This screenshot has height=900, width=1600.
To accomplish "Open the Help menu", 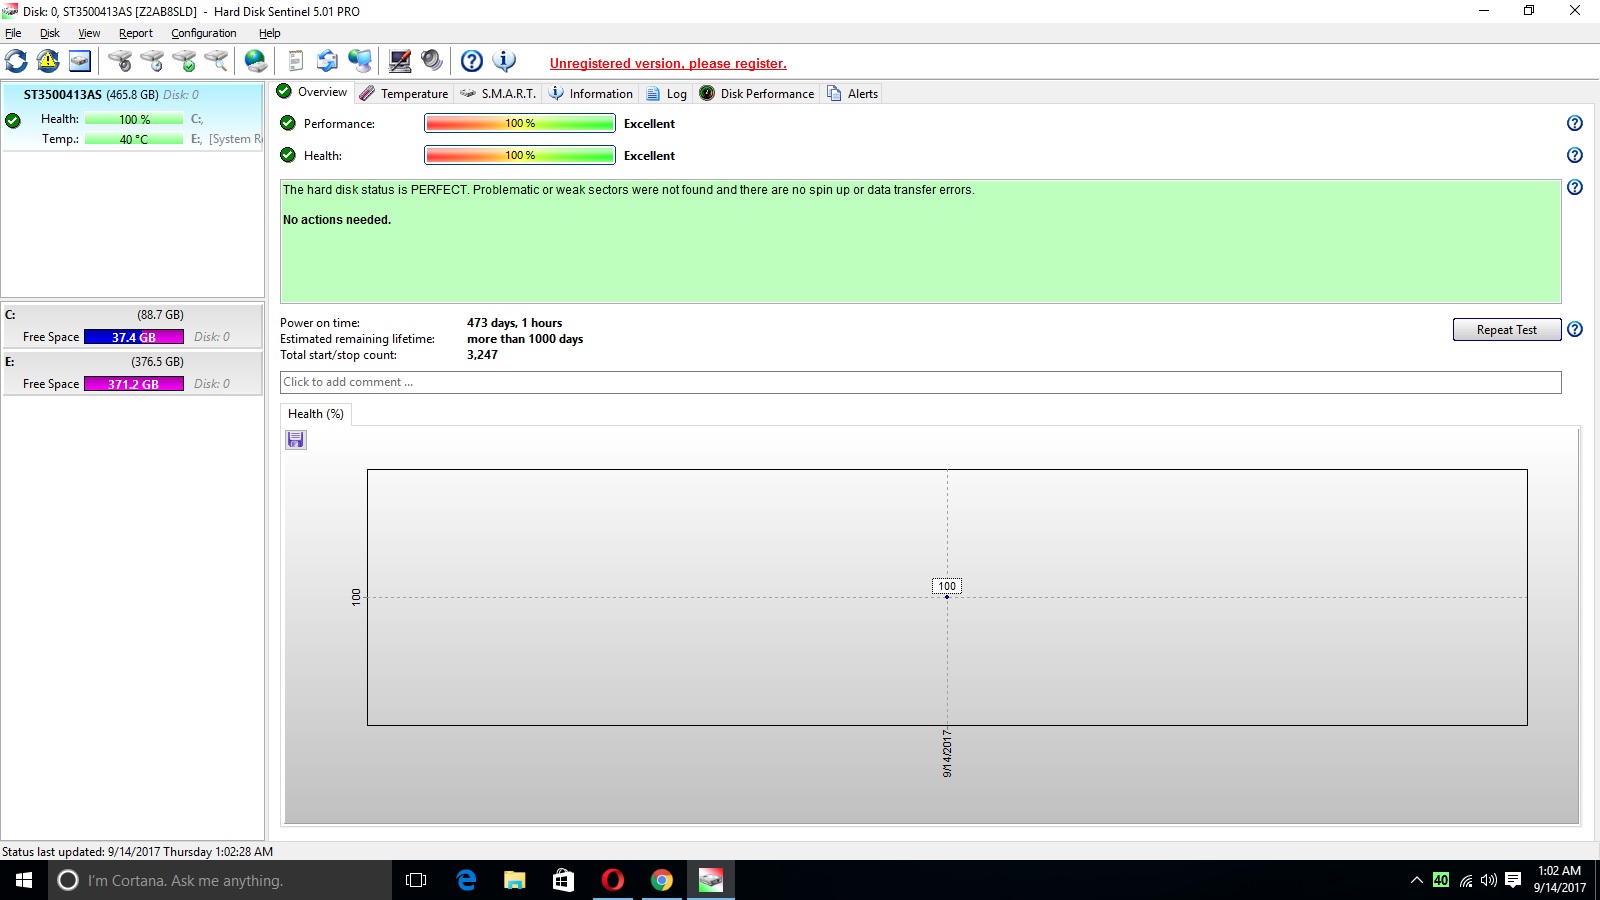I will click(270, 33).
